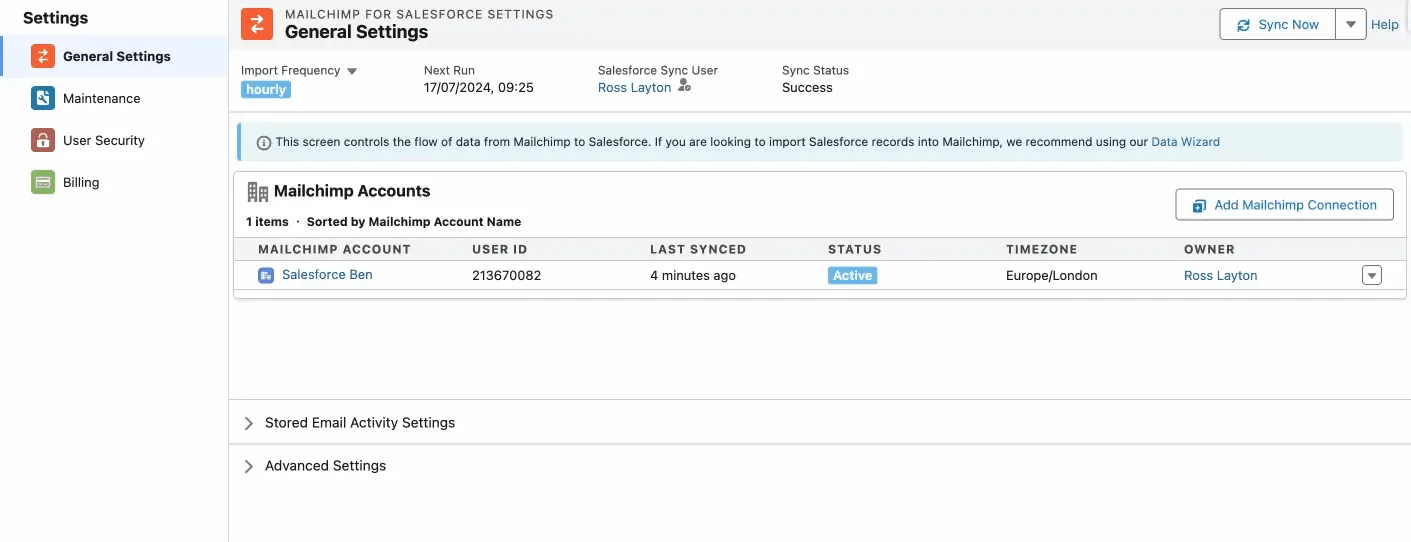Click the Next Run date 17/07/2024, 09:25
The height and width of the screenshot is (542, 1411).
(x=479, y=87)
